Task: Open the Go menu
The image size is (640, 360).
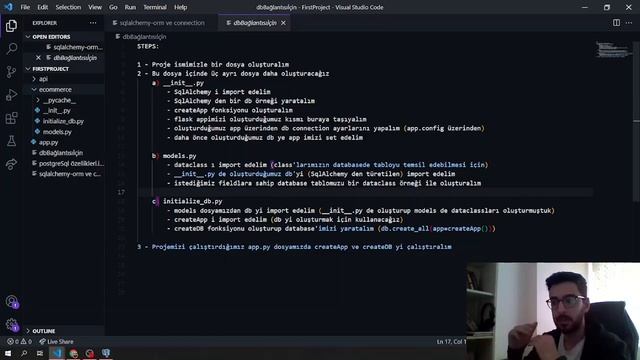Action: pyautogui.click(x=113, y=7)
